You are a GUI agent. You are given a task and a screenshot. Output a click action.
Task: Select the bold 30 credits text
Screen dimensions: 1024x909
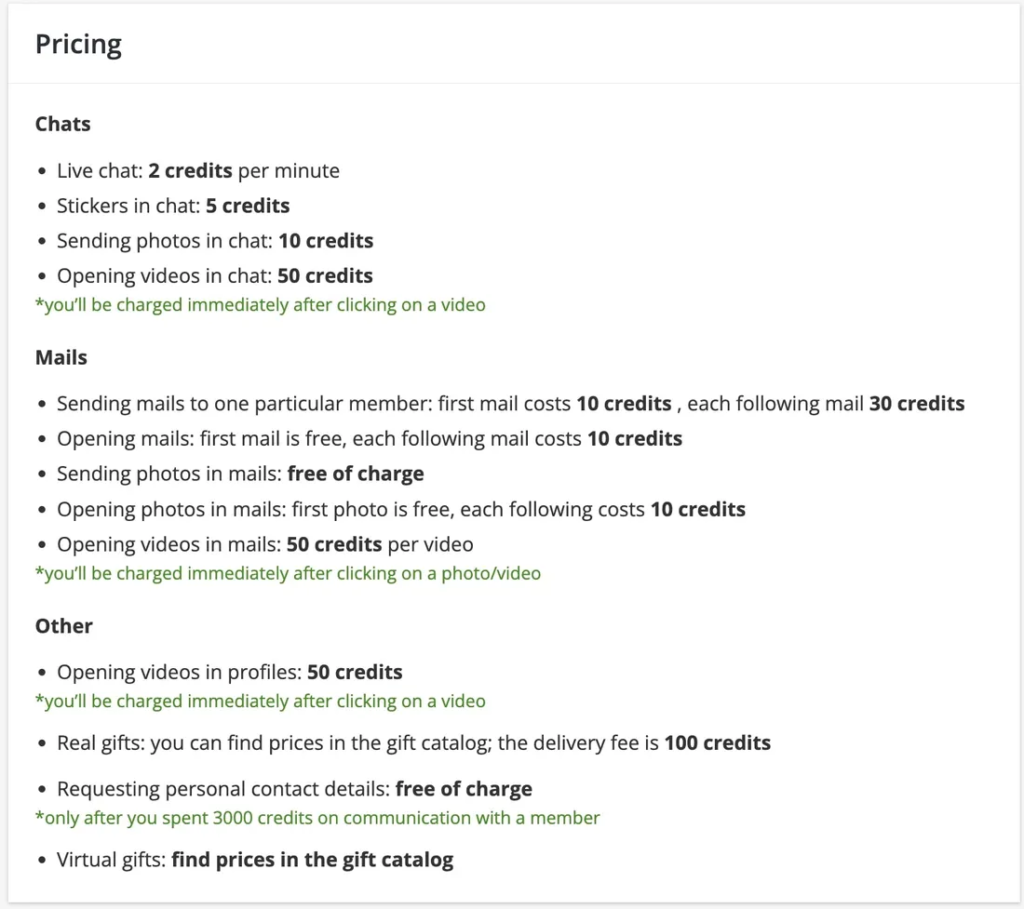(x=916, y=404)
